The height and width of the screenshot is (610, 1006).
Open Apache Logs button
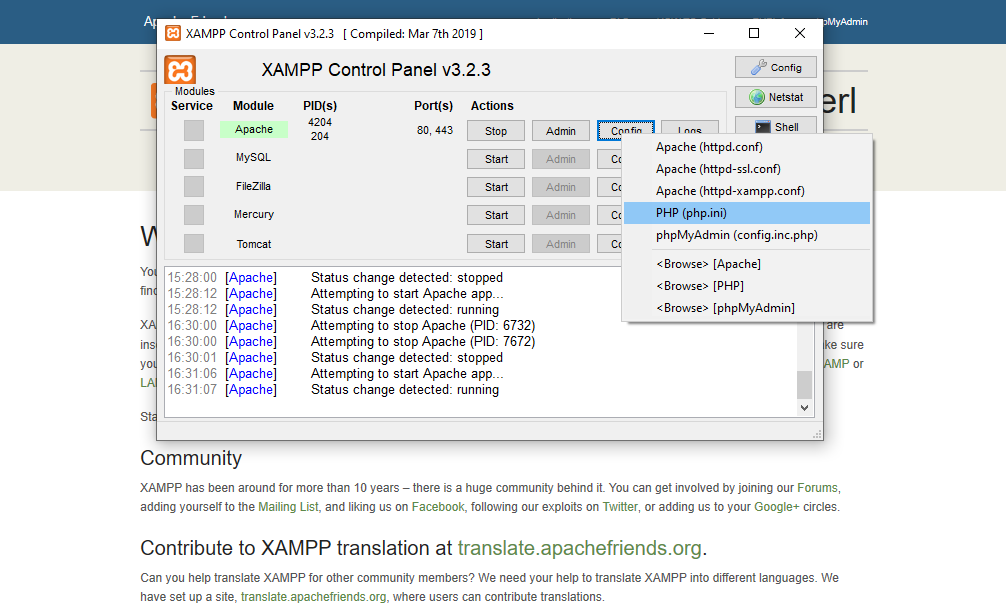point(690,128)
